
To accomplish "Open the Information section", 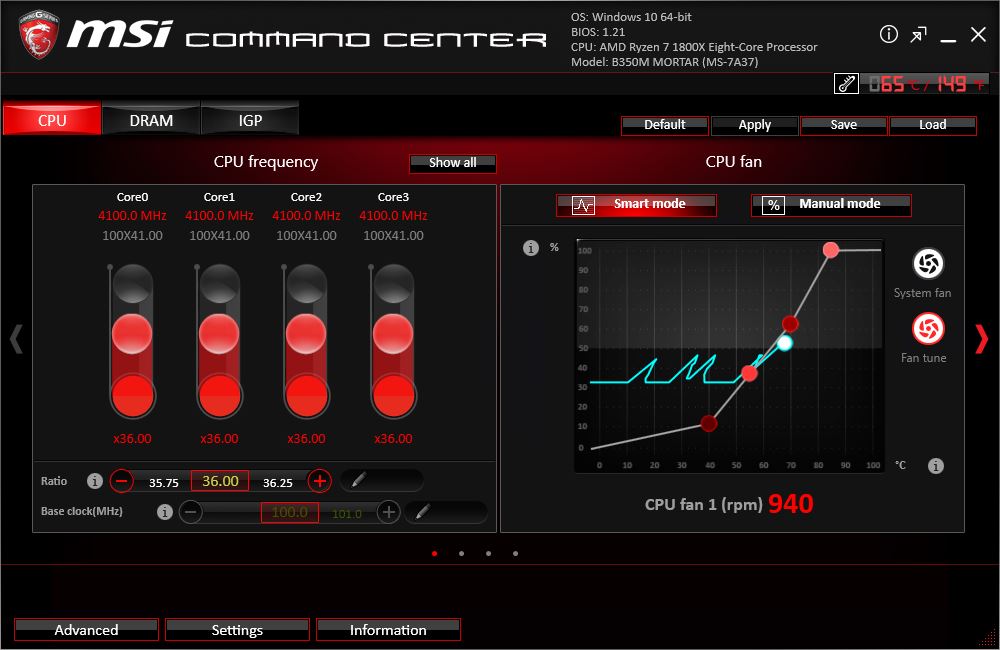I will 388,630.
